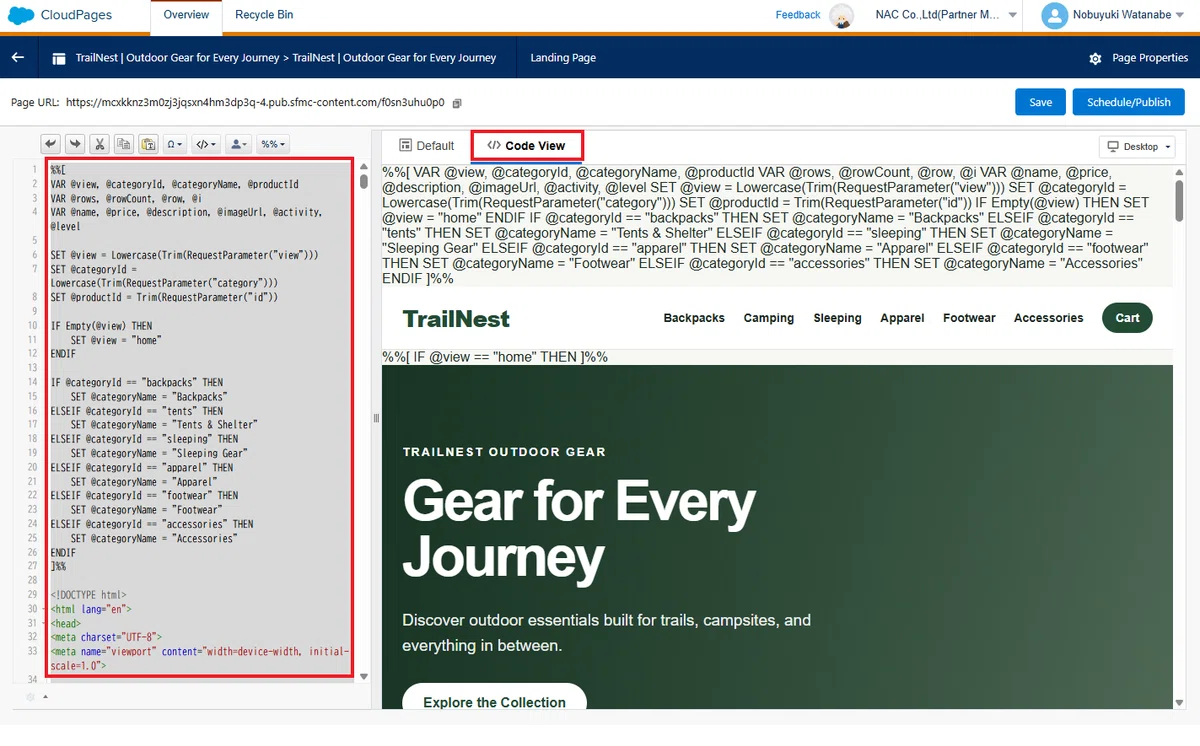This screenshot has width=1200, height=746.
Task: Click the Save button
Action: 1040,102
